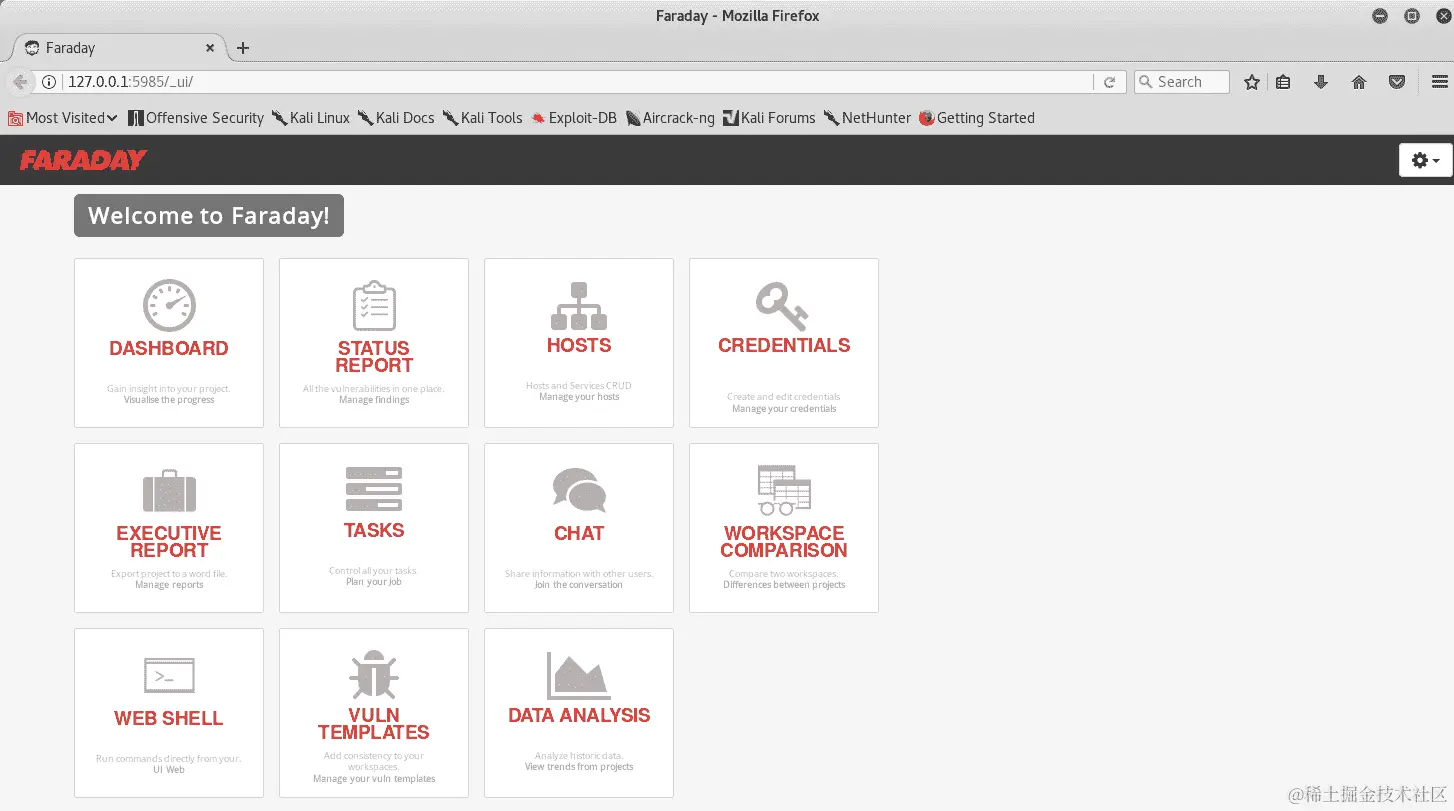This screenshot has height=811, width=1454.
Task: Click the DASHBOARD title link
Action: (x=169, y=348)
